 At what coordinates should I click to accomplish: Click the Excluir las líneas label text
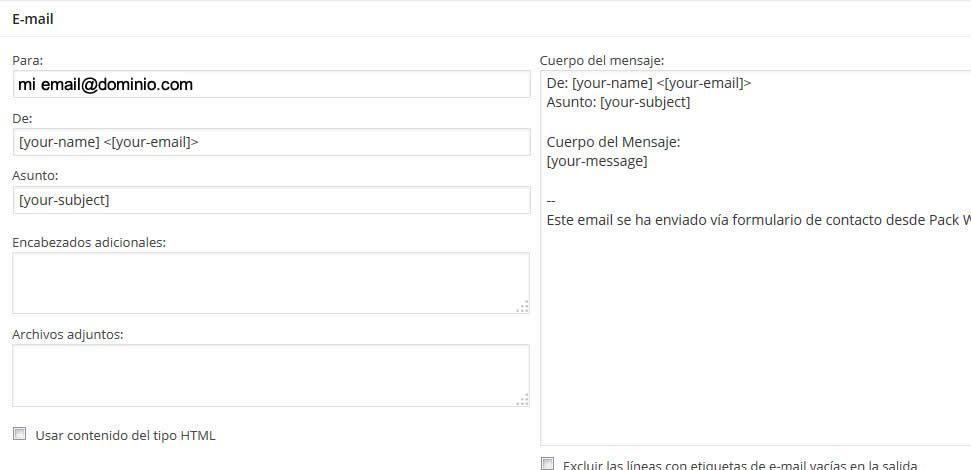(740, 465)
